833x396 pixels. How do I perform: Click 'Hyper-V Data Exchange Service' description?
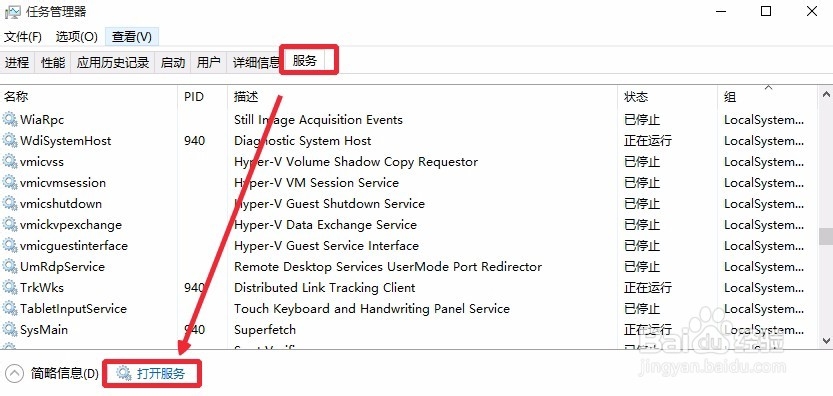325,224
